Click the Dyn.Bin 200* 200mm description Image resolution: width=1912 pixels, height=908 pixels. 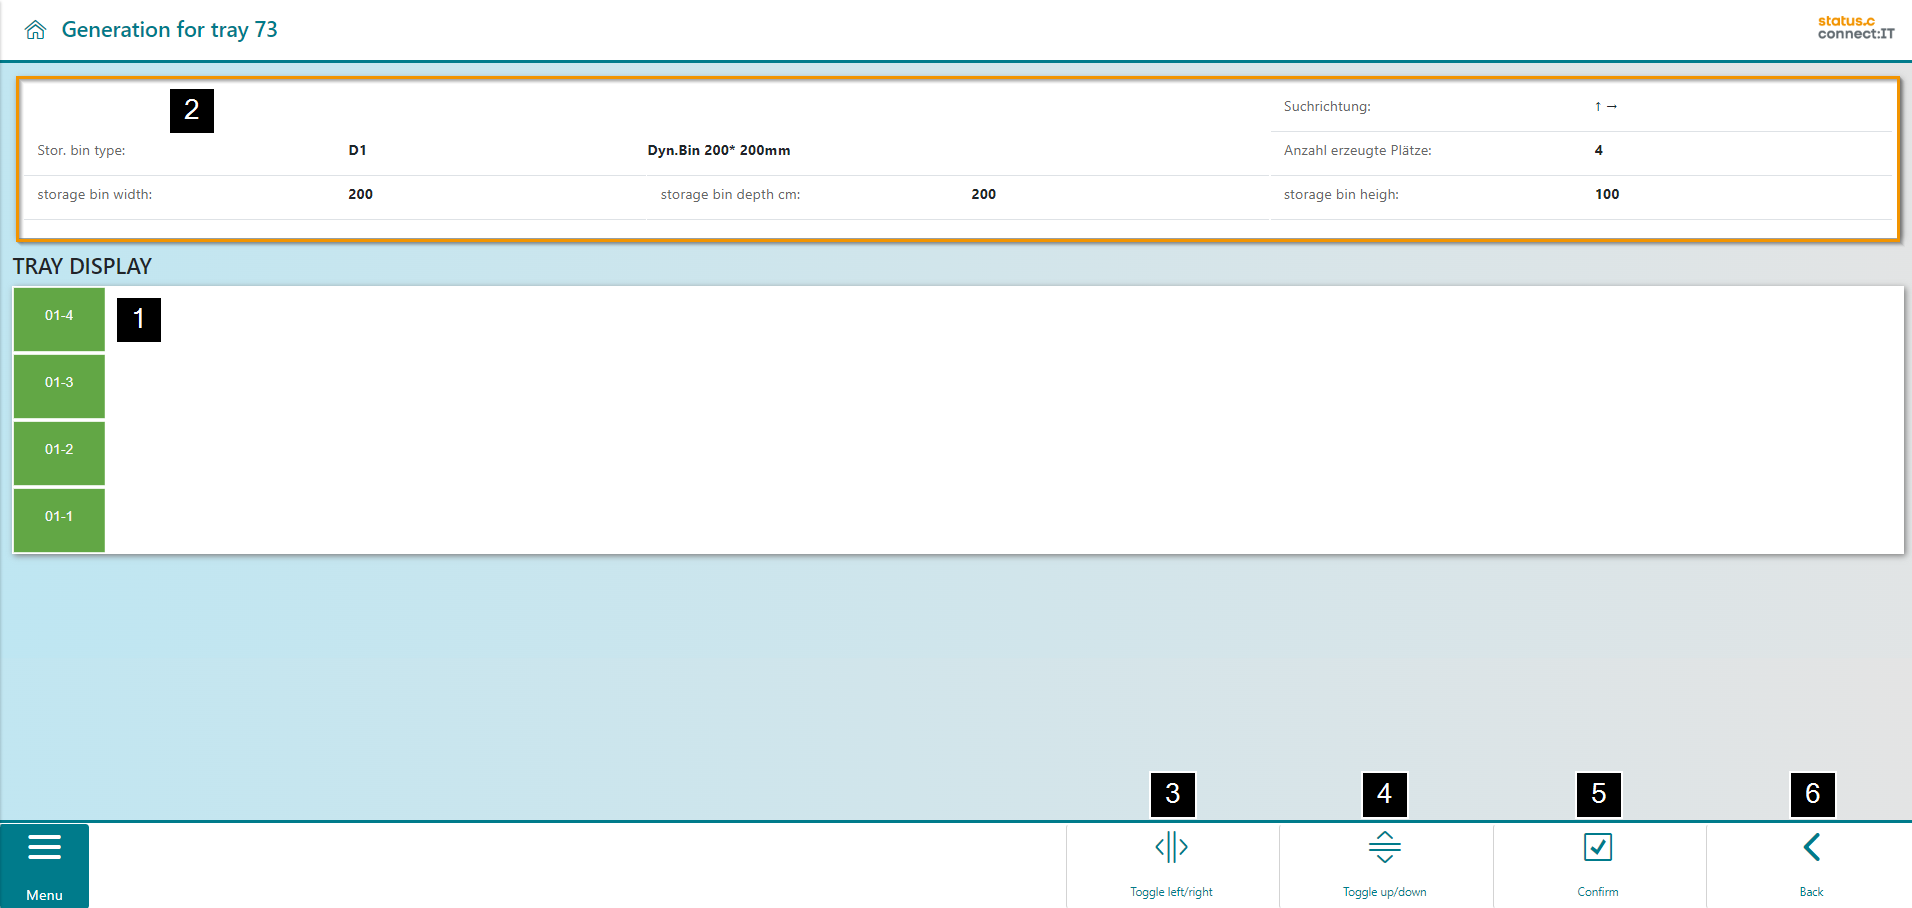(718, 150)
